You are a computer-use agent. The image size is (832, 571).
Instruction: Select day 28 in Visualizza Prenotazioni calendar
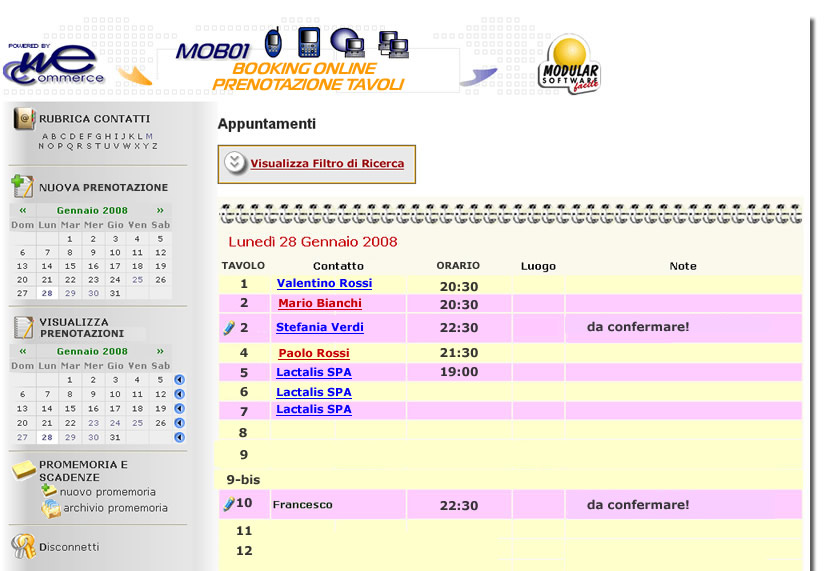click(47, 437)
